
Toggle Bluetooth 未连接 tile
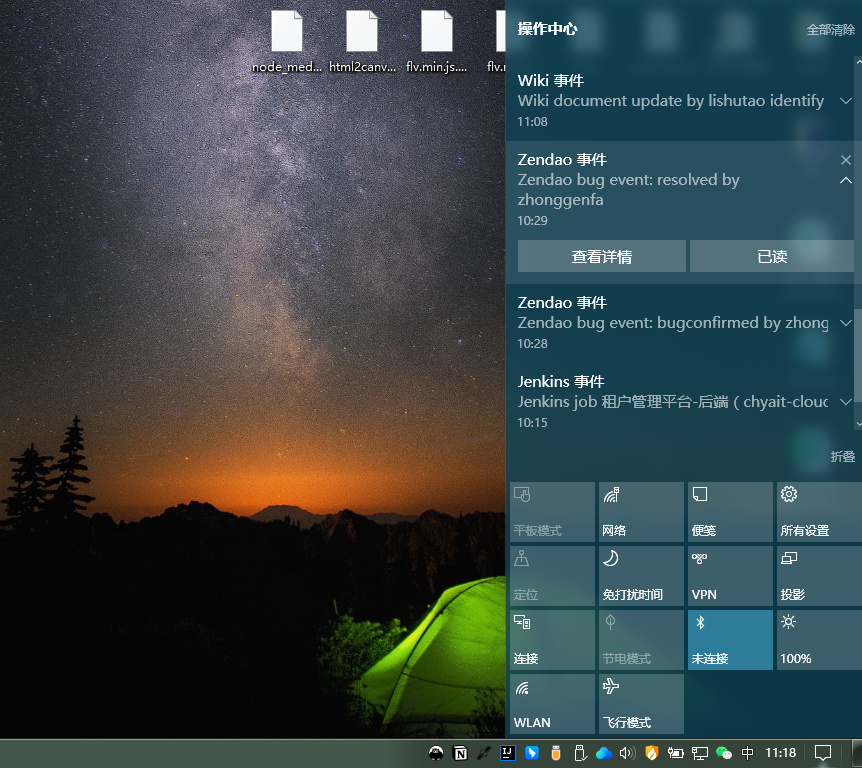pos(730,639)
